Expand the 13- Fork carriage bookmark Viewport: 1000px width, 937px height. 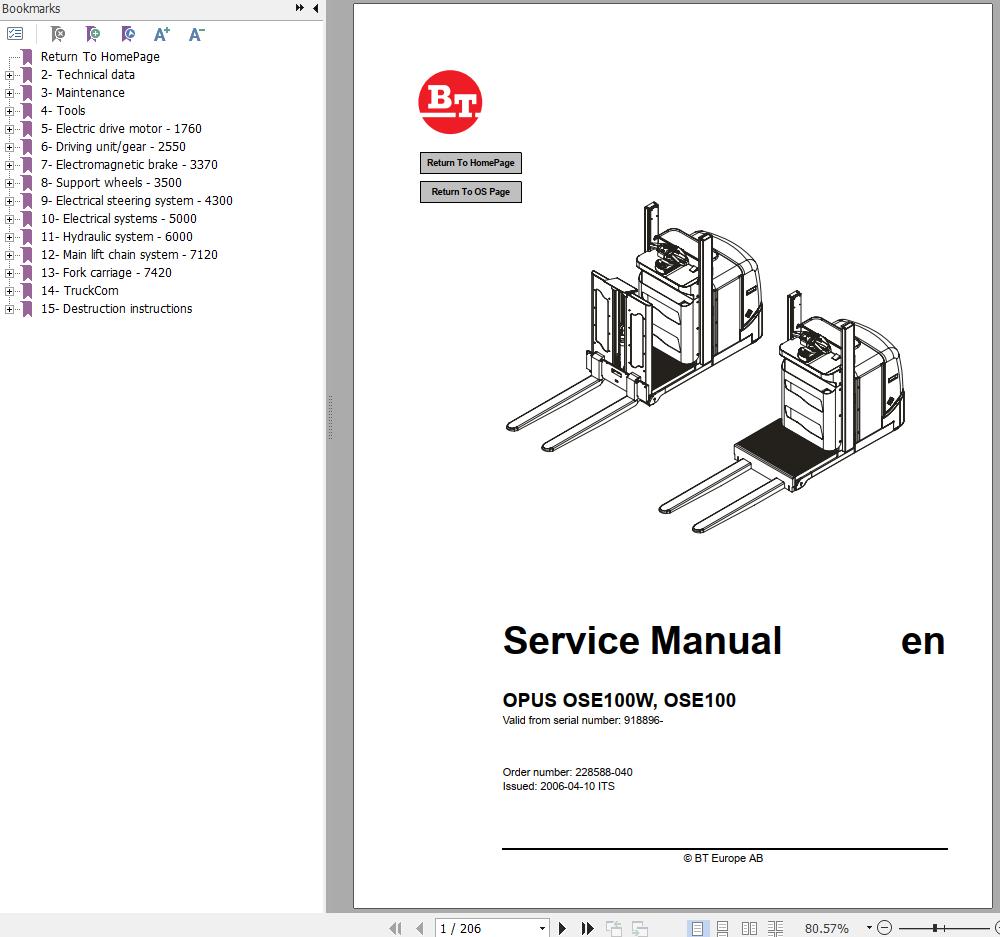click(9, 273)
